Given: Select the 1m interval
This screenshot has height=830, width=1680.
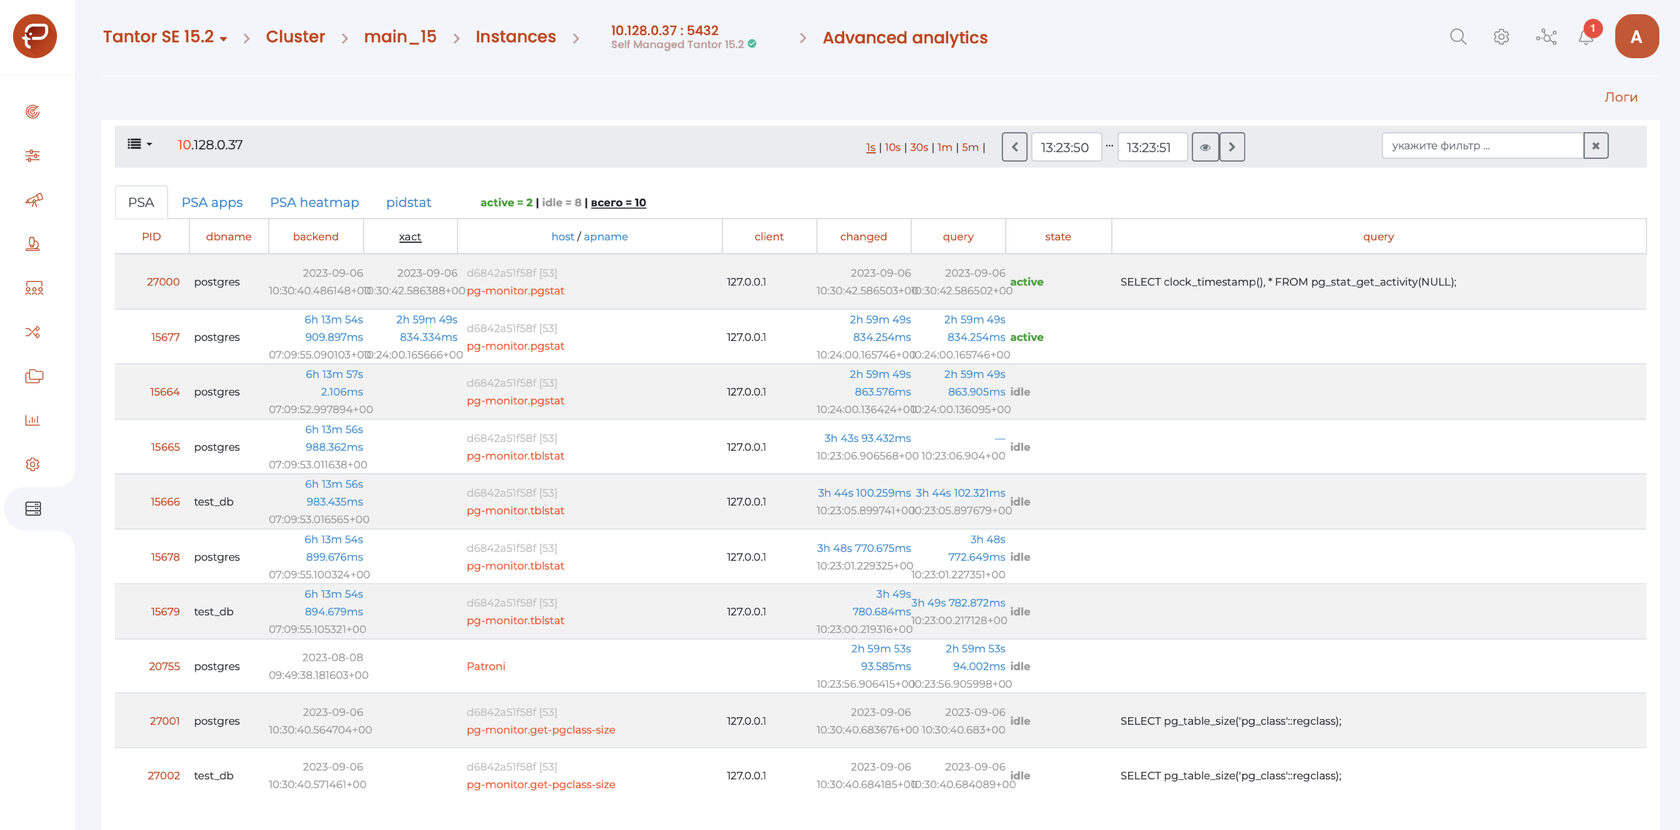Looking at the screenshot, I should 945,147.
